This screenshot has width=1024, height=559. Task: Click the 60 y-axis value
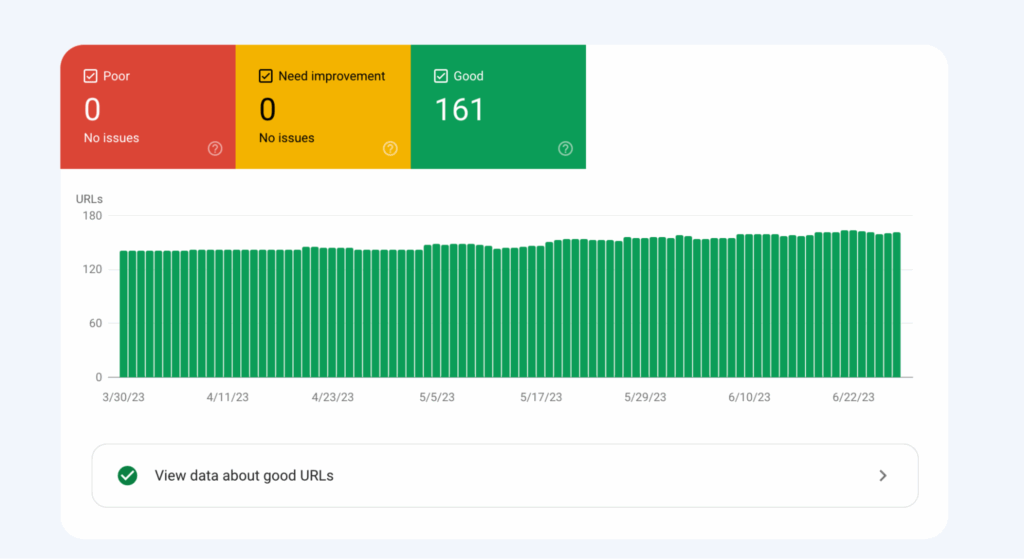pos(95,323)
